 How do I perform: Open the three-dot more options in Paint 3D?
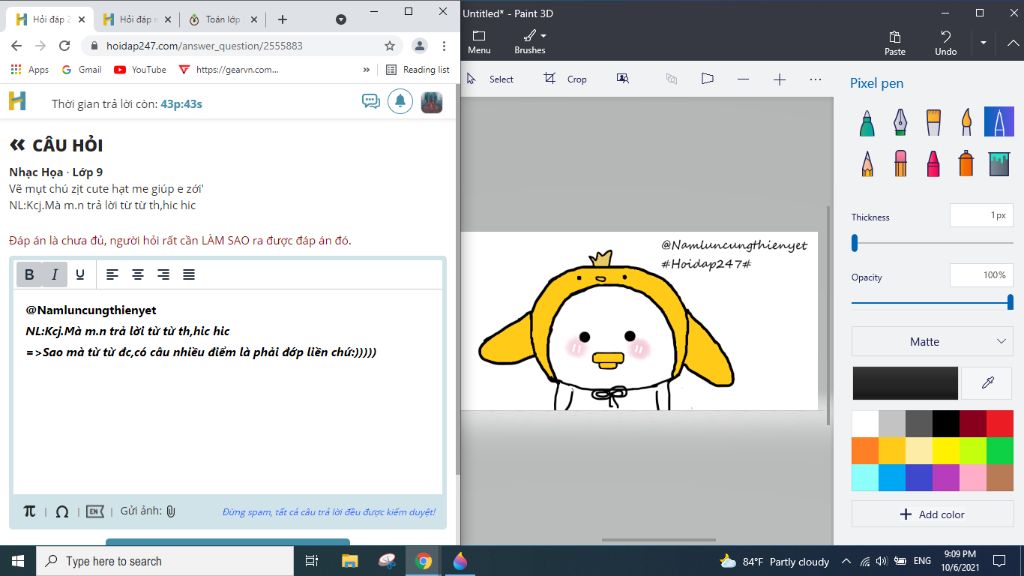(x=815, y=79)
